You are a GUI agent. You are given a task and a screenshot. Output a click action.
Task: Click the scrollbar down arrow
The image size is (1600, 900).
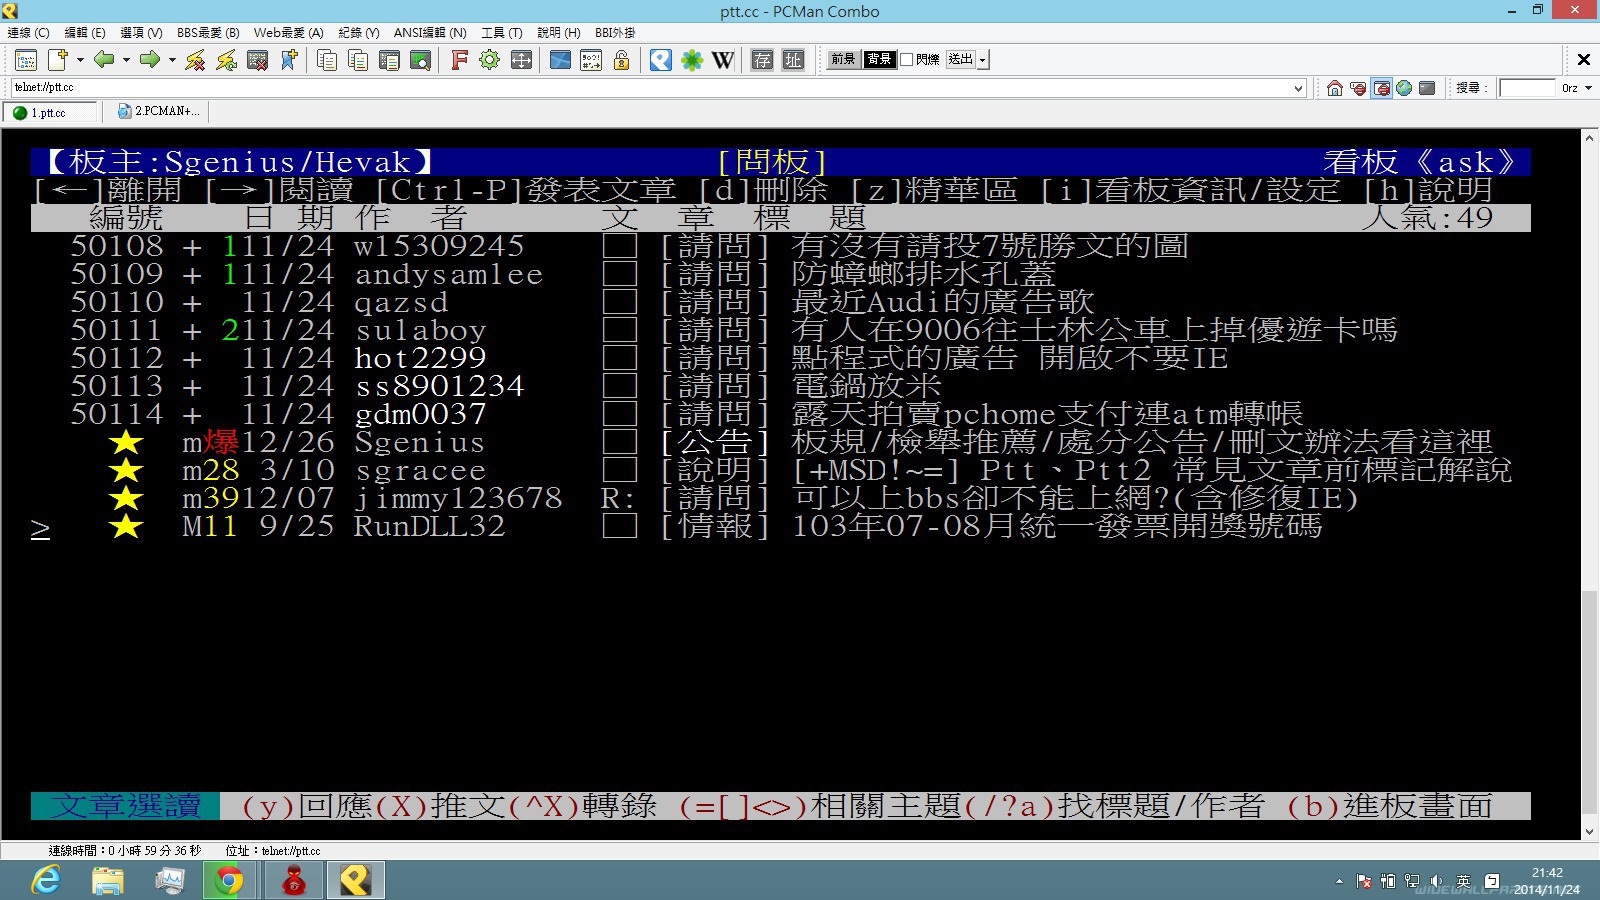1589,832
